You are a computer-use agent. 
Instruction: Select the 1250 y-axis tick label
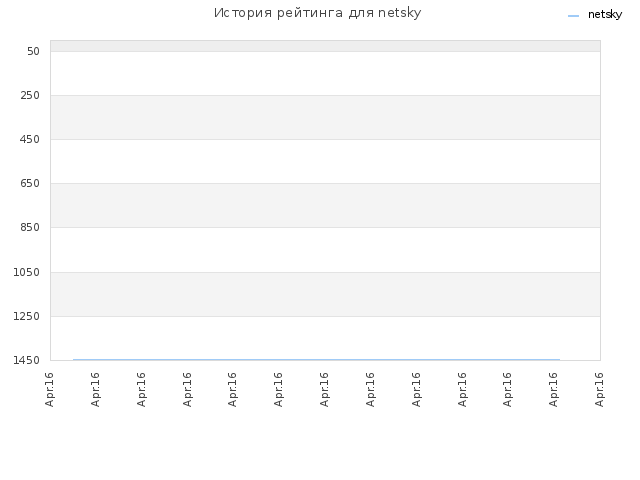click(x=27, y=316)
